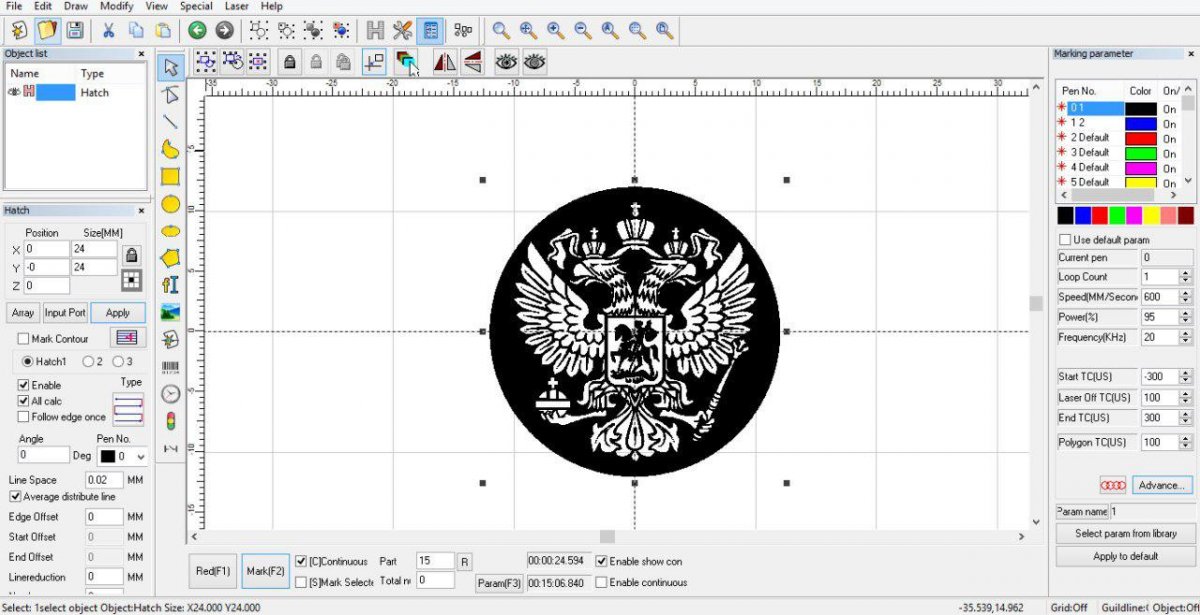Select the Hatch1 radio button
This screenshot has width=1200, height=615.
pyautogui.click(x=29, y=361)
